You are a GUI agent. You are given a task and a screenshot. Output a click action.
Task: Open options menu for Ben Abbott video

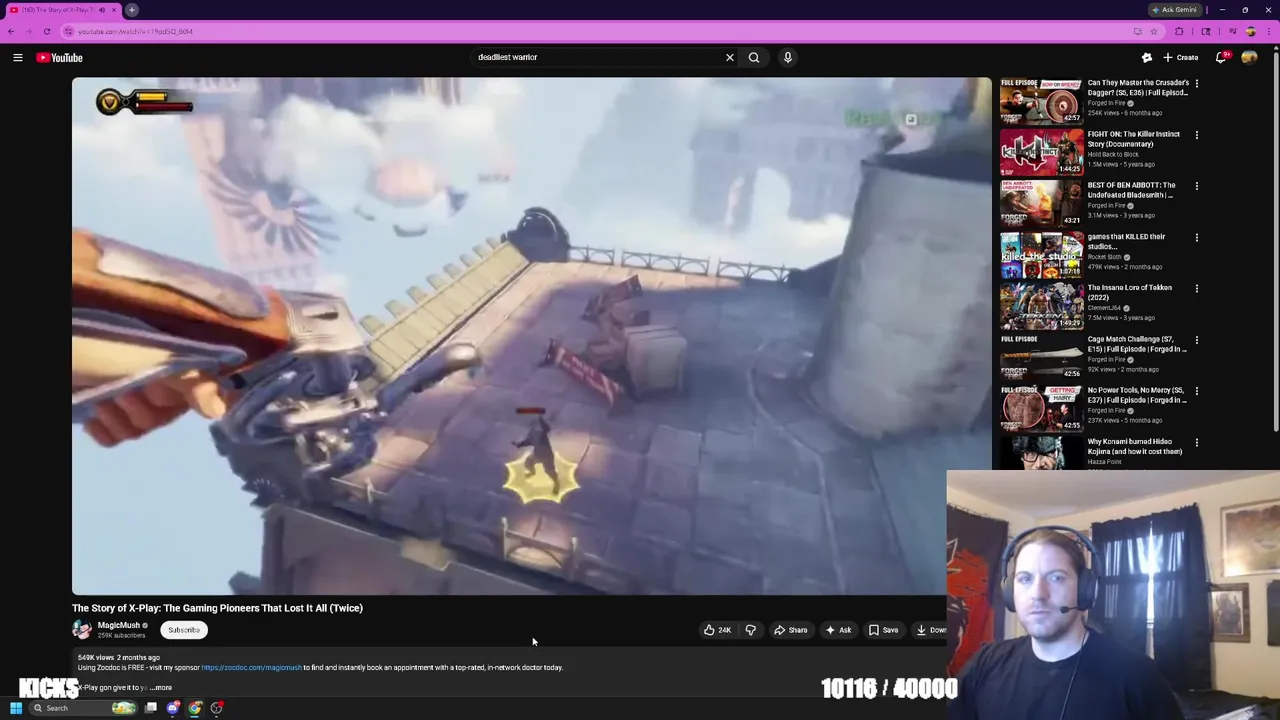click(x=1196, y=186)
